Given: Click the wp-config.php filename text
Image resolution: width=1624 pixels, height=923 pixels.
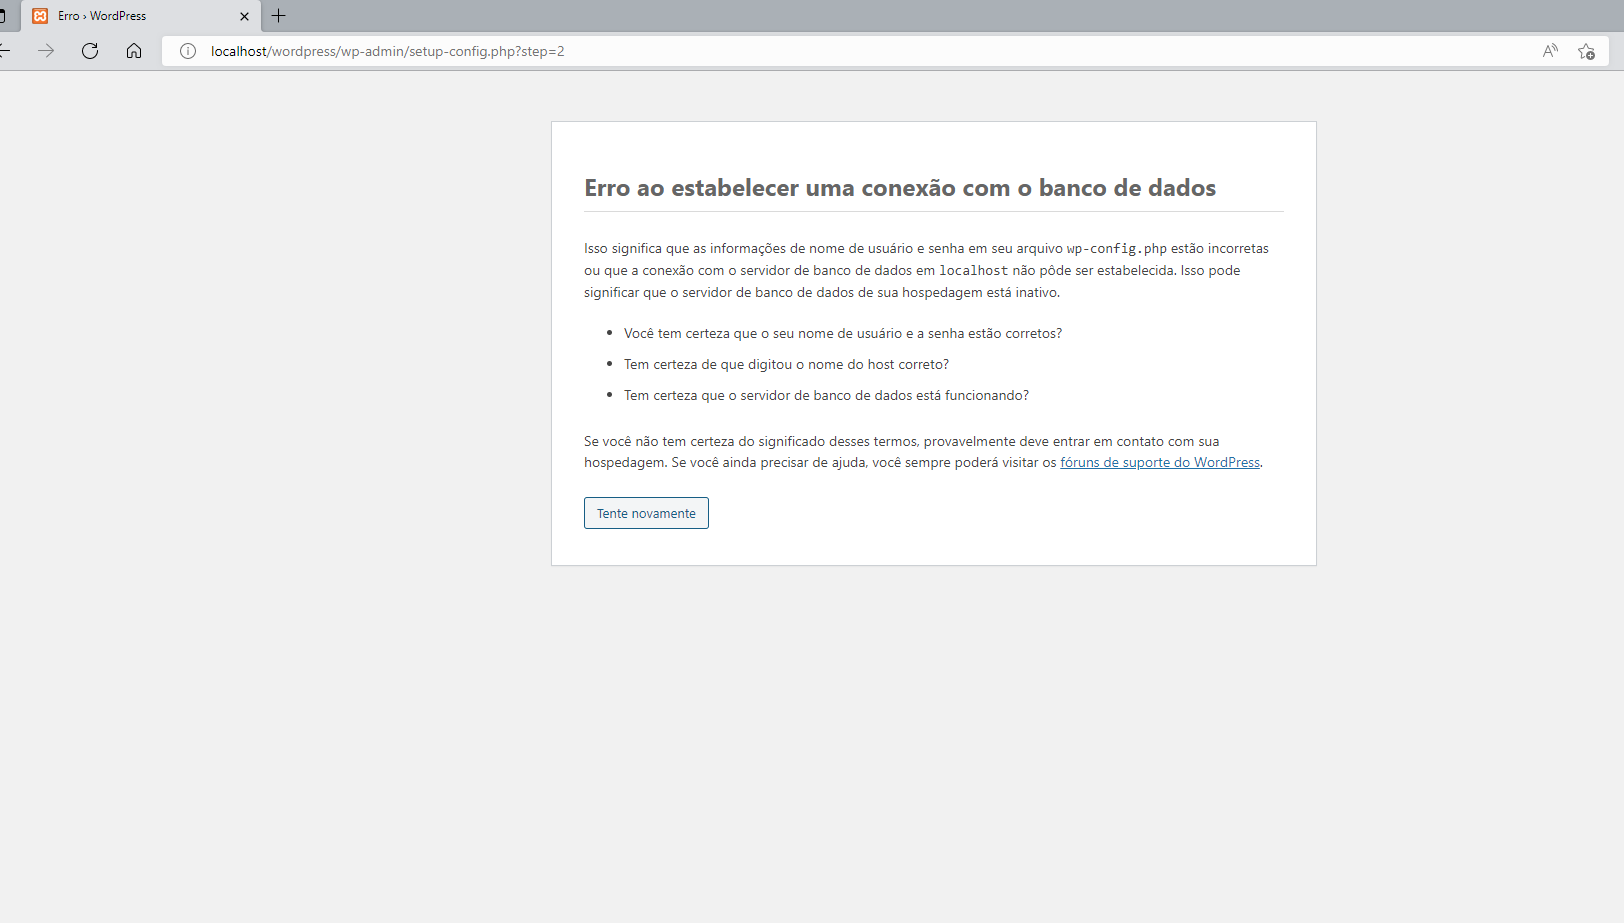Looking at the screenshot, I should [1117, 248].
